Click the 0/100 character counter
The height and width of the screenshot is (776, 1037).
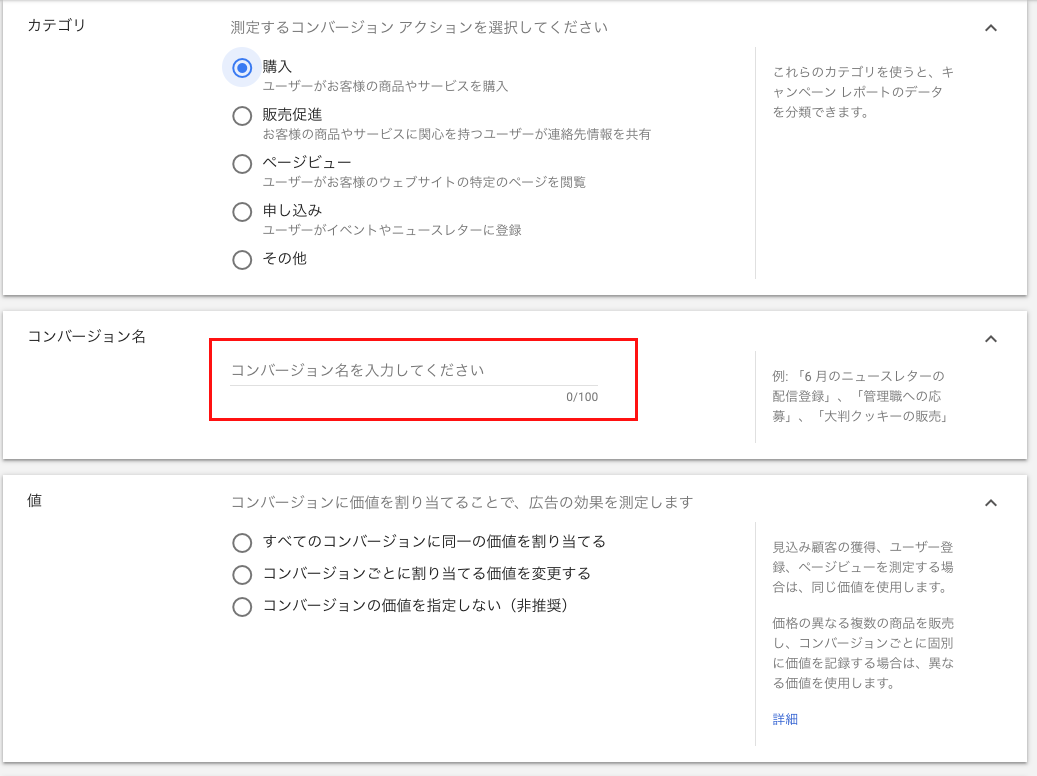tap(581, 397)
